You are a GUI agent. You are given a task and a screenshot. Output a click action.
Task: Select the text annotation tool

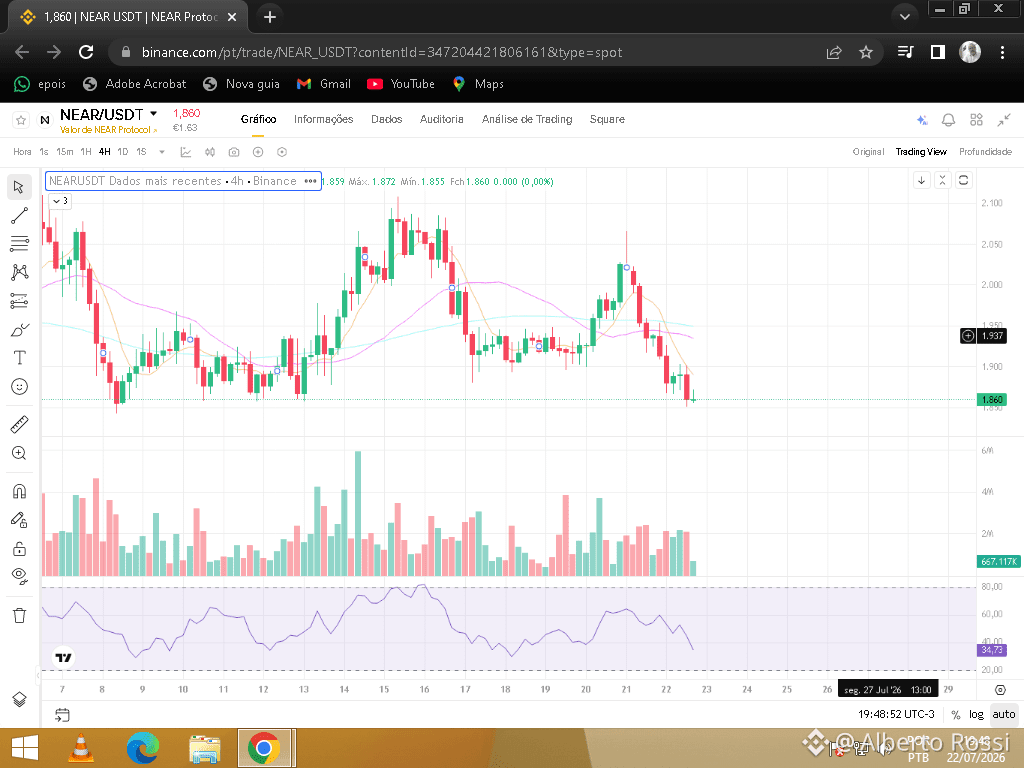click(19, 358)
